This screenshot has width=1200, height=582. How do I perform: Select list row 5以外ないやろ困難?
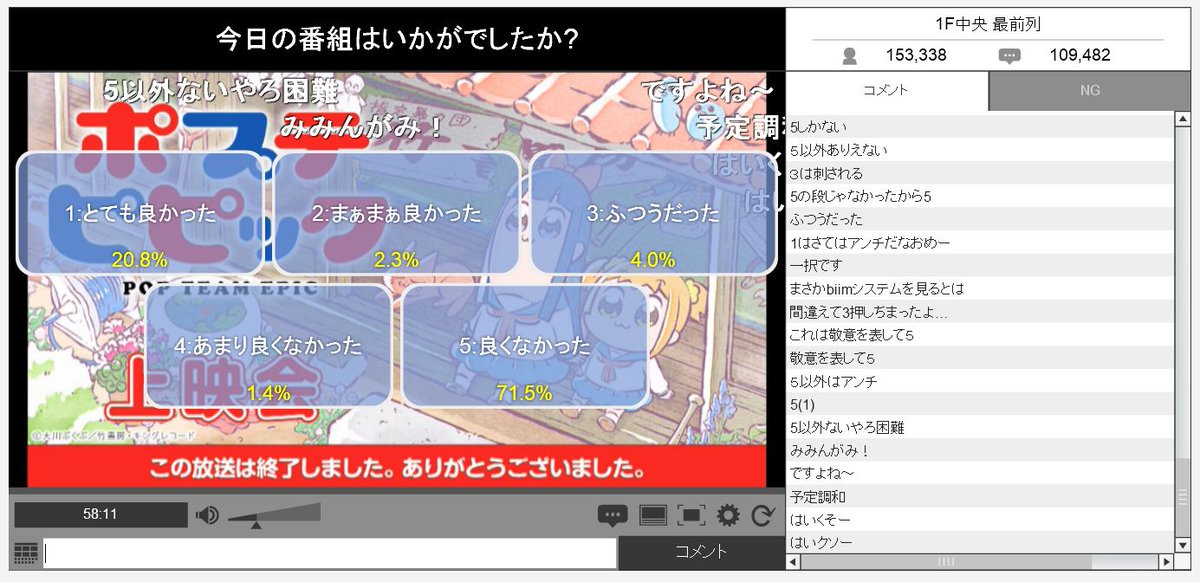coord(980,427)
